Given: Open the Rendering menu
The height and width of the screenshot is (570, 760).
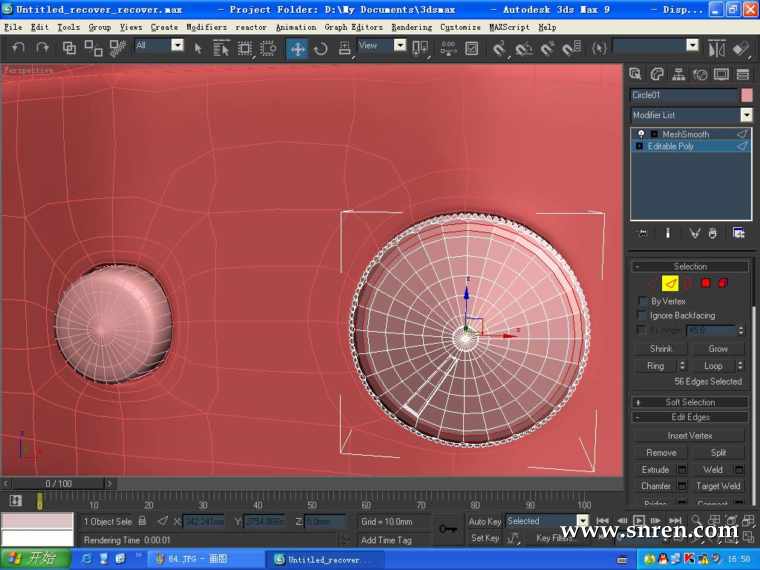Looking at the screenshot, I should point(411,27).
